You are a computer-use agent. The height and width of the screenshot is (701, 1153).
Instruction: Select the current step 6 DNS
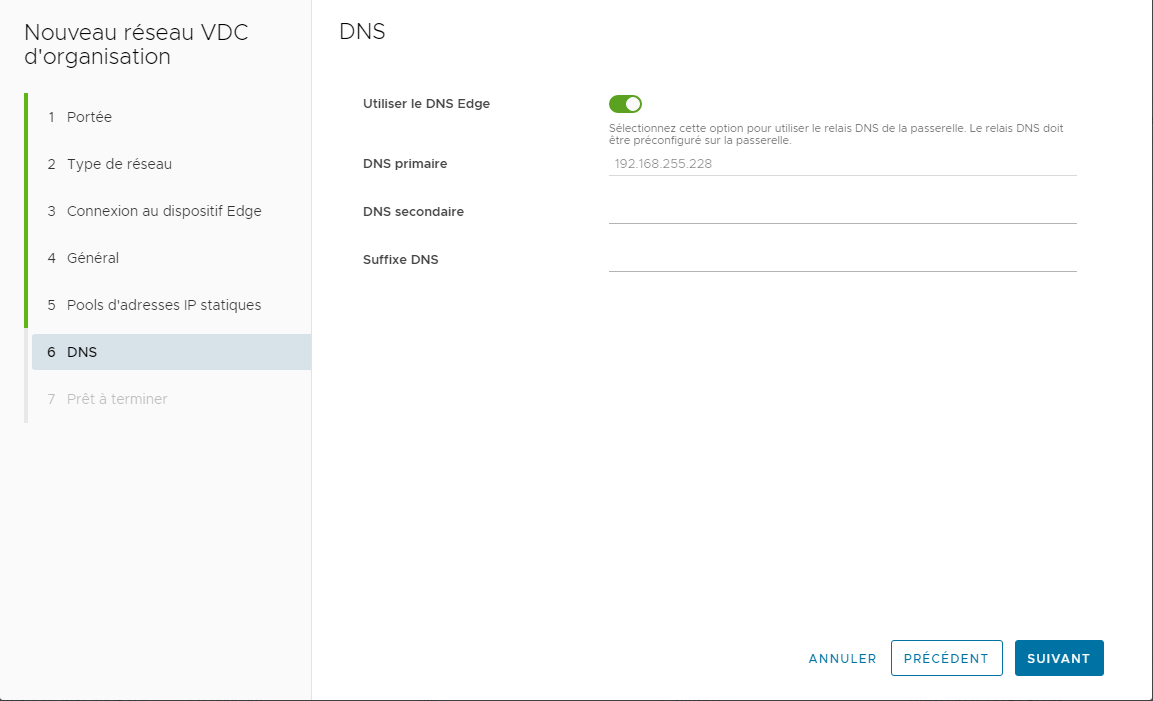pyautogui.click(x=171, y=352)
